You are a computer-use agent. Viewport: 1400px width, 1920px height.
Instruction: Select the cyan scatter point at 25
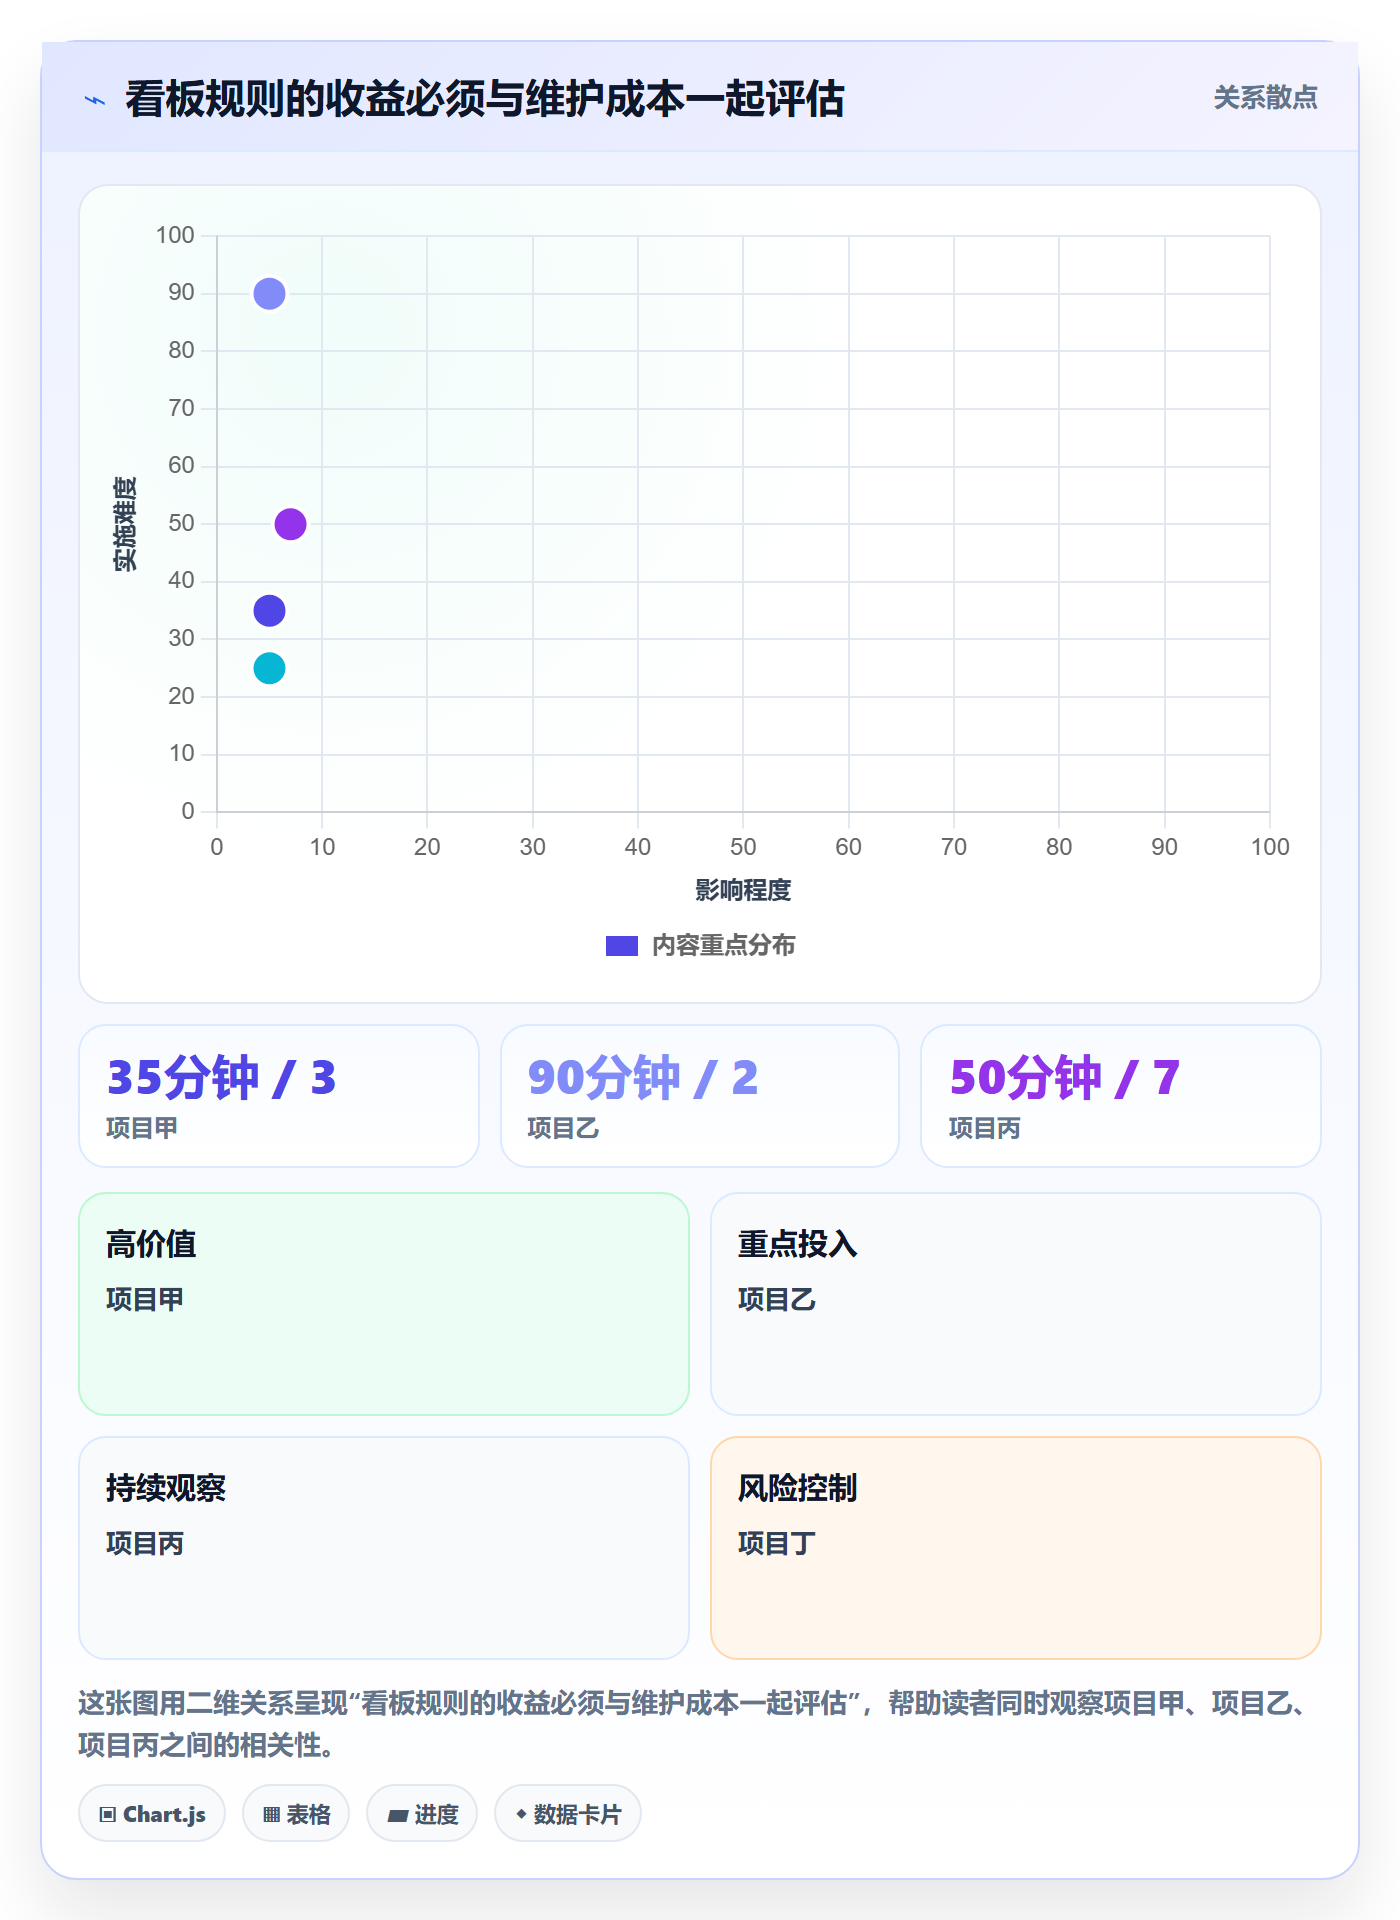[269, 668]
